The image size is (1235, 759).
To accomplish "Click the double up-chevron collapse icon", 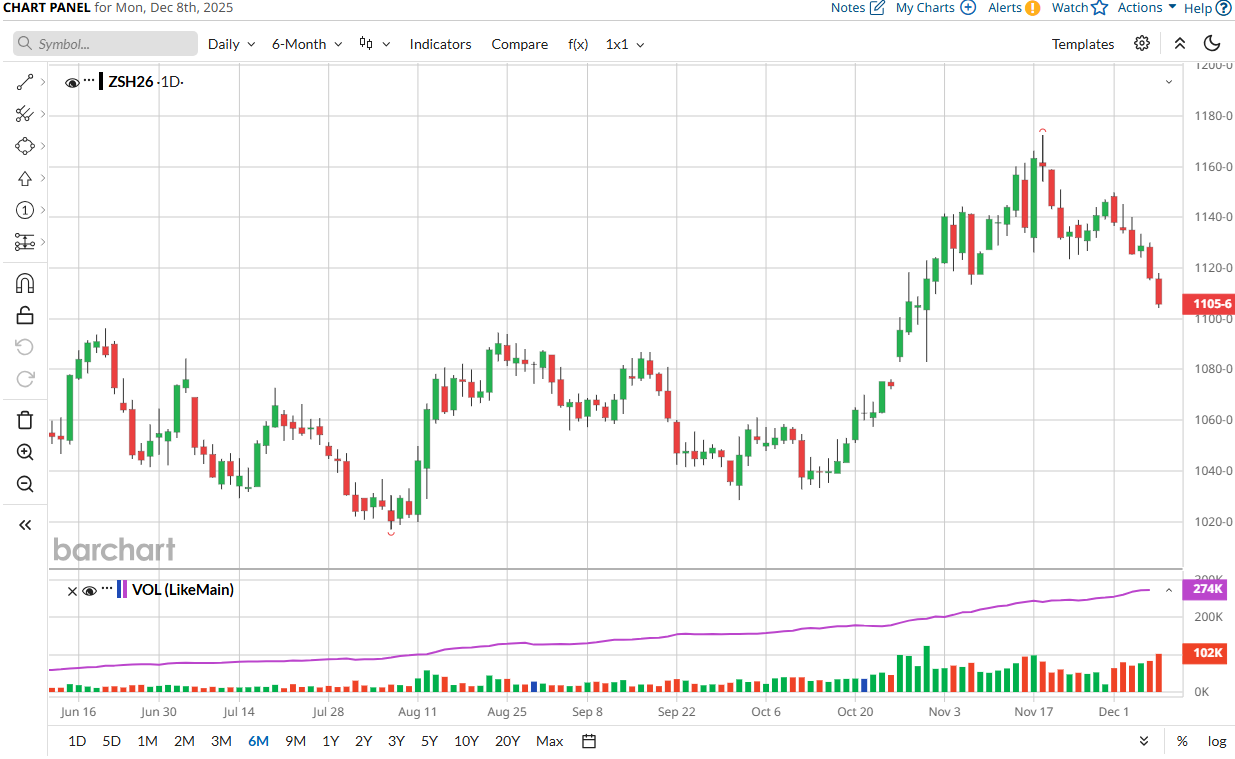I will pos(1180,43).
